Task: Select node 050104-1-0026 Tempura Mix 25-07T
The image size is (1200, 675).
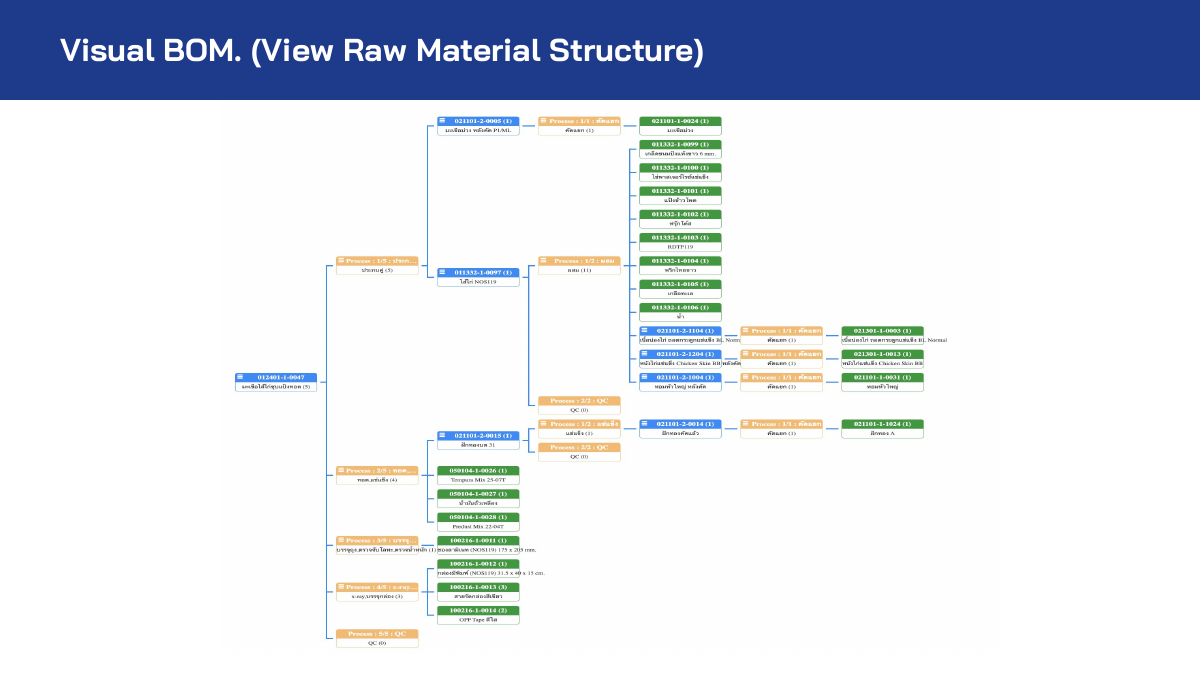Action: (478, 475)
